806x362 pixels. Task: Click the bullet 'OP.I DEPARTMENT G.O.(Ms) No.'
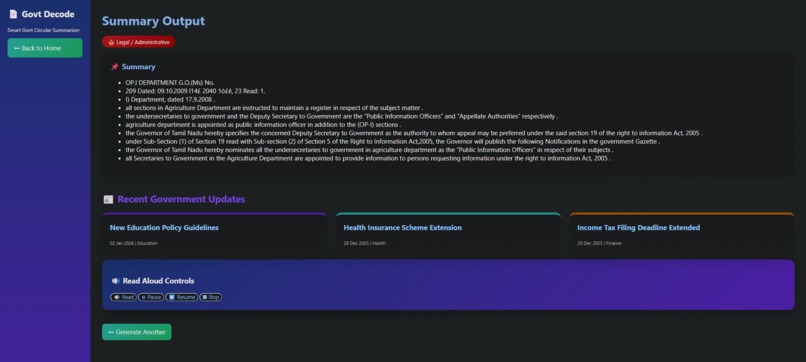pyautogui.click(x=170, y=82)
